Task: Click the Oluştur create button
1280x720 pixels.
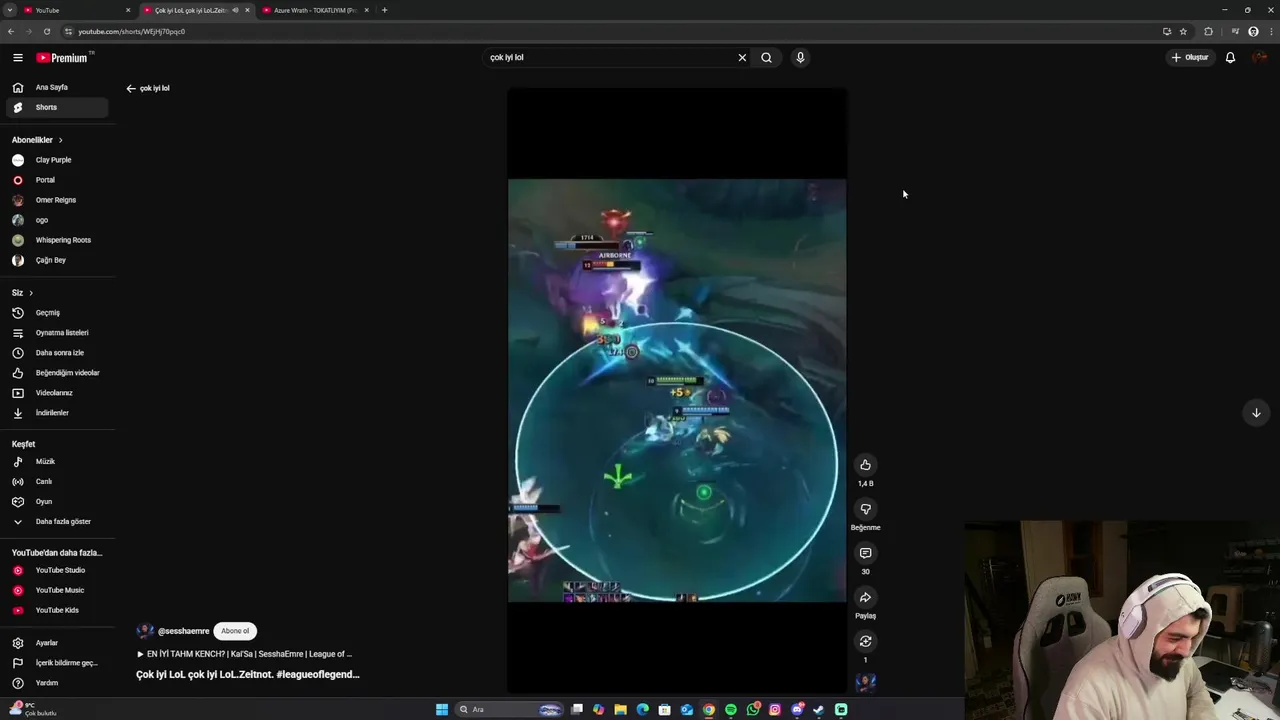Action: click(1190, 57)
